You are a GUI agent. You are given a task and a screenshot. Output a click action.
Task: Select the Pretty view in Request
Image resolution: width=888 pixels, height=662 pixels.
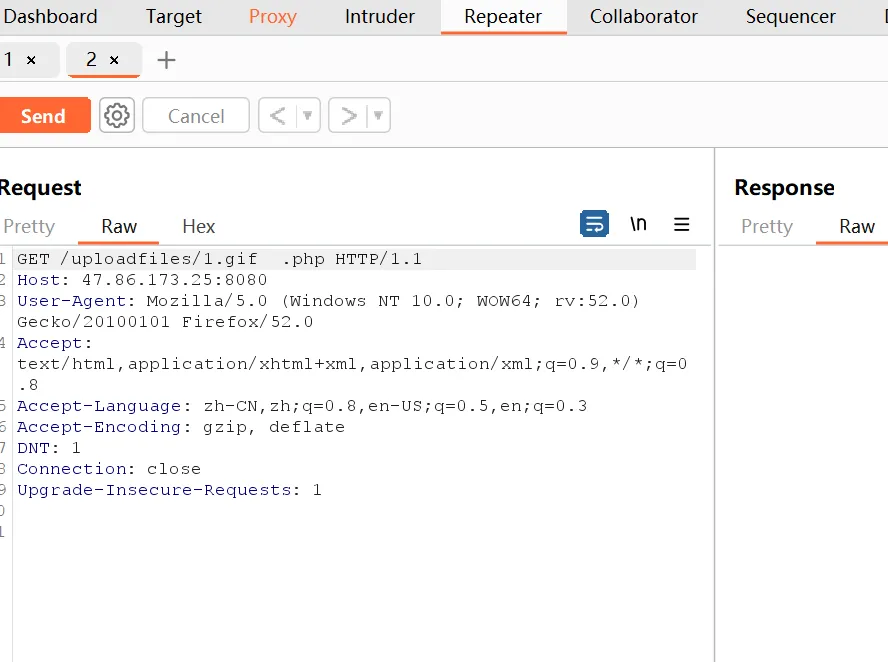(29, 226)
